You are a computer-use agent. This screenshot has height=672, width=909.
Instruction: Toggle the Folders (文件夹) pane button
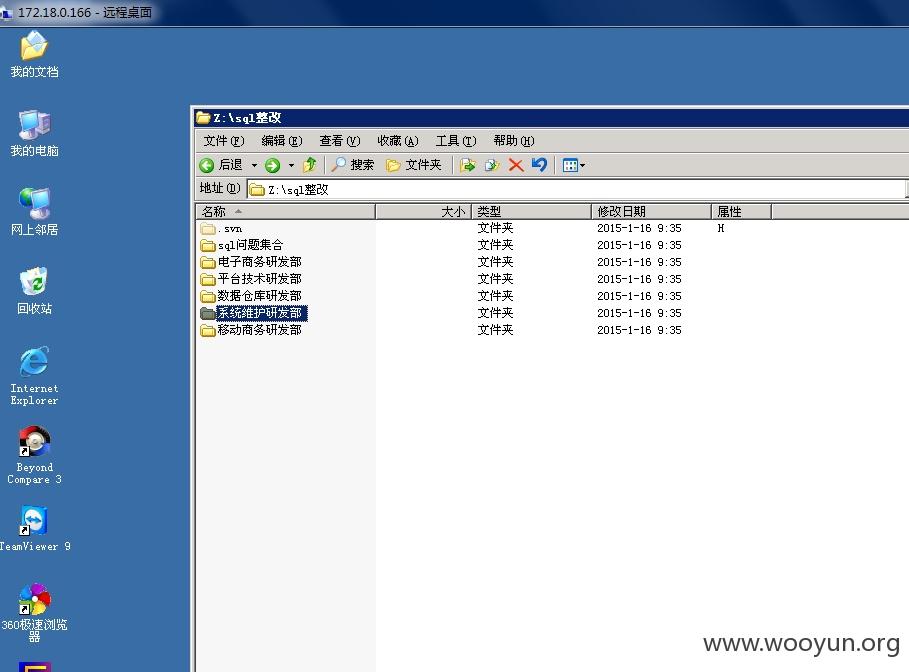point(413,165)
